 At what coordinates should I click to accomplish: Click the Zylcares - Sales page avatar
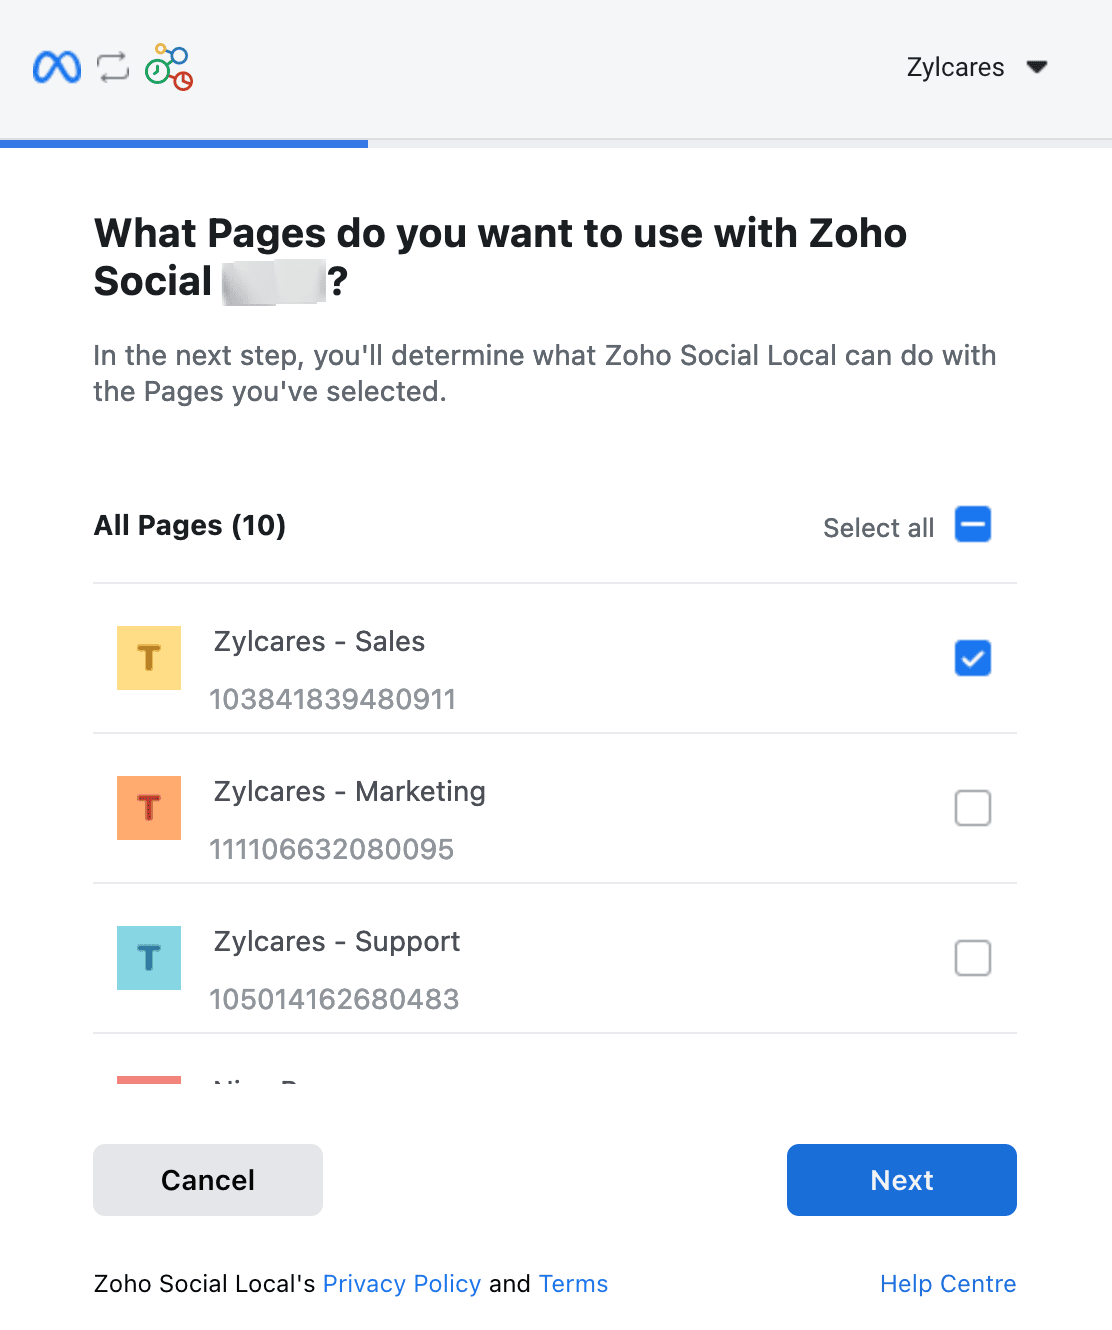[149, 658]
